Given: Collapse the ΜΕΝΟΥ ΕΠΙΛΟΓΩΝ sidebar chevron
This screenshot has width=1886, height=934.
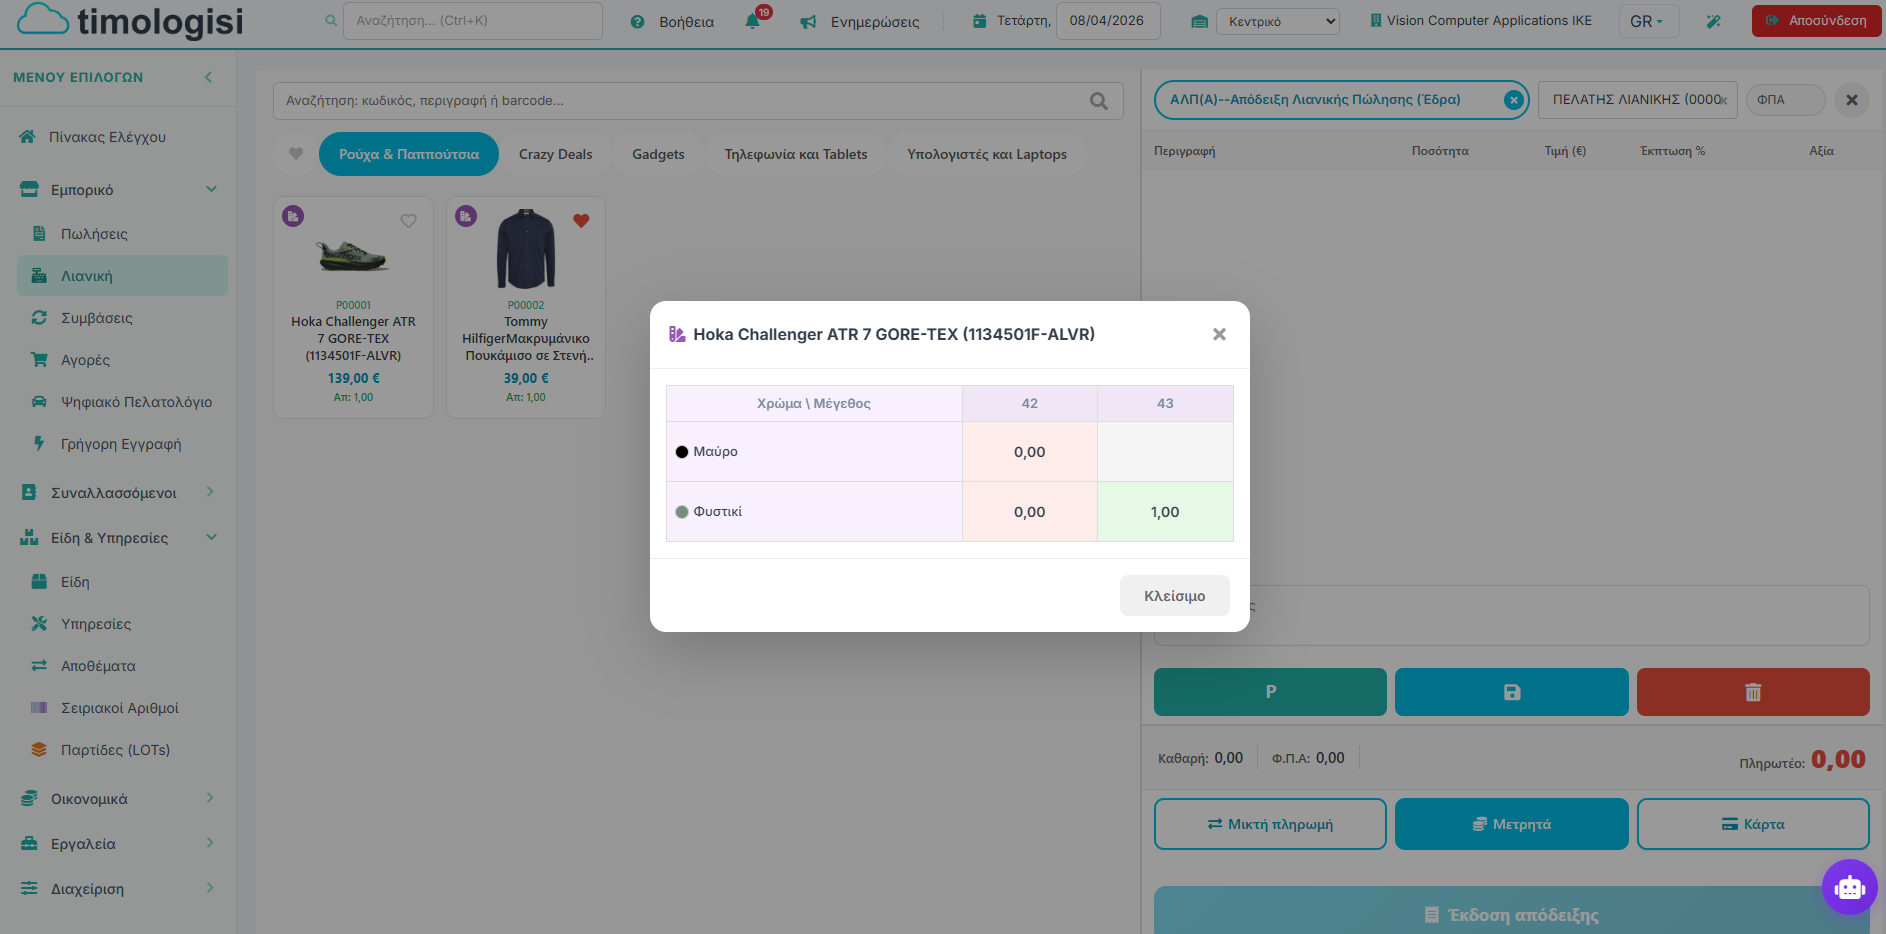Looking at the screenshot, I should pos(208,77).
